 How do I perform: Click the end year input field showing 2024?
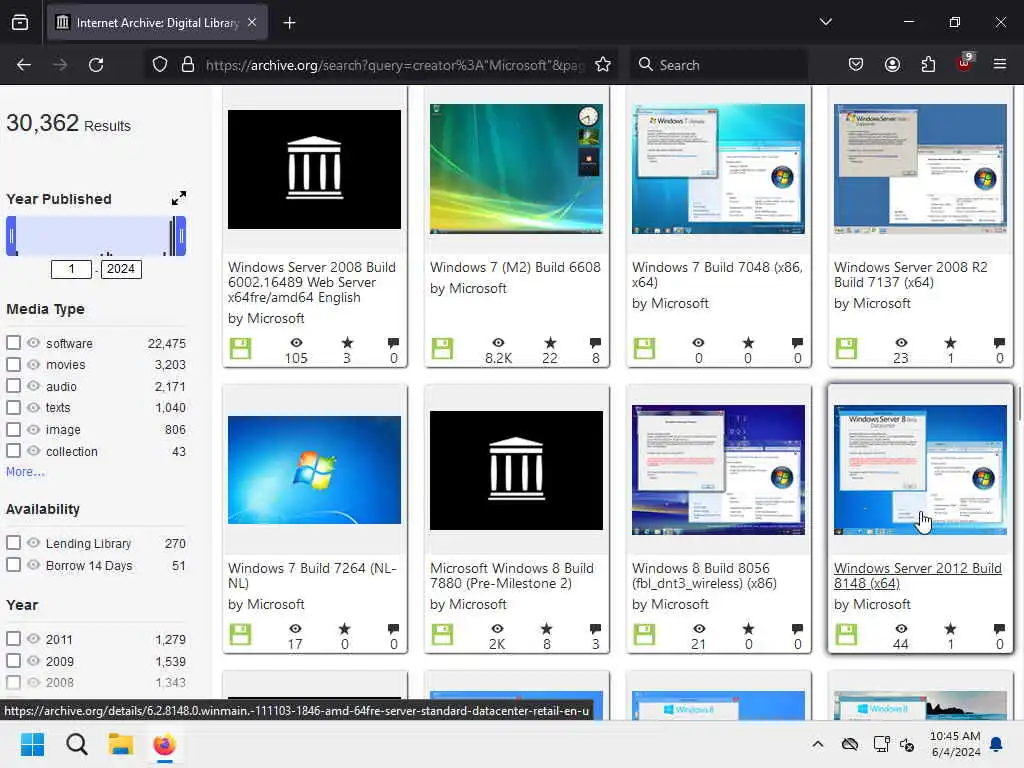[x=121, y=269]
